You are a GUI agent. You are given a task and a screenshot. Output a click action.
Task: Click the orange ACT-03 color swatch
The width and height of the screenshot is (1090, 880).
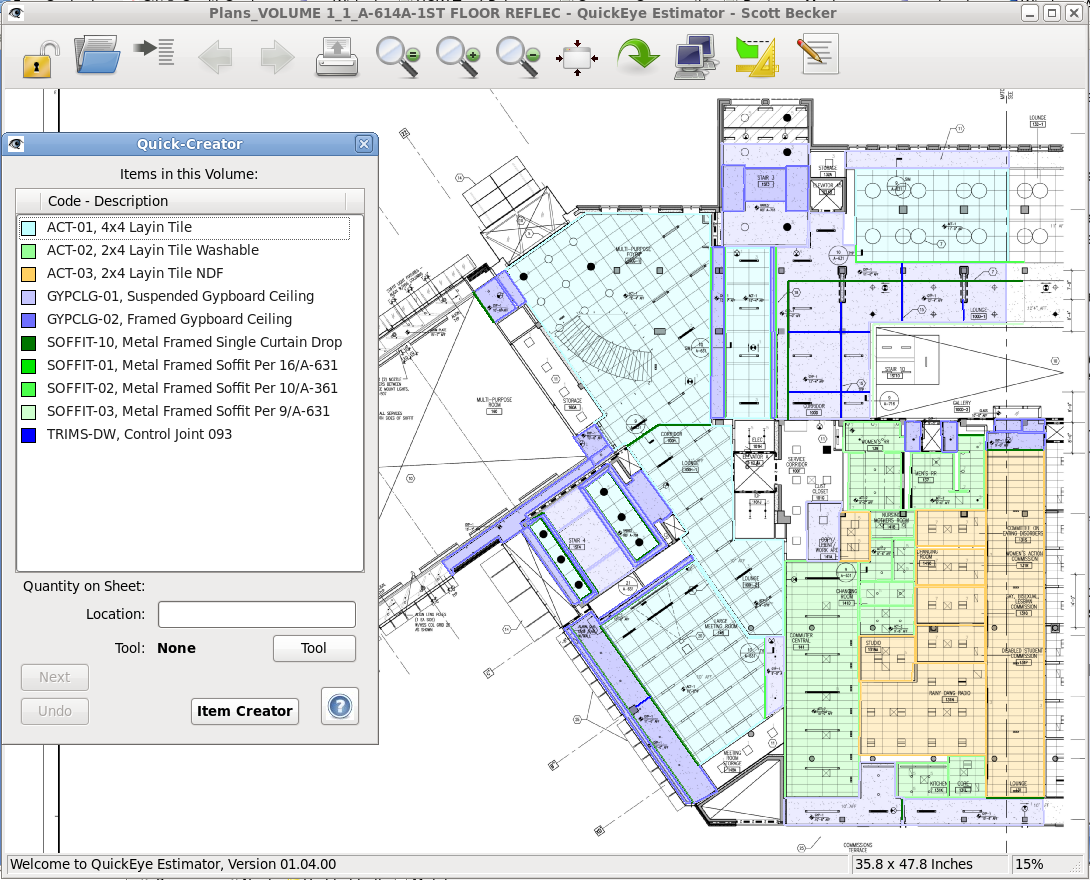29,274
